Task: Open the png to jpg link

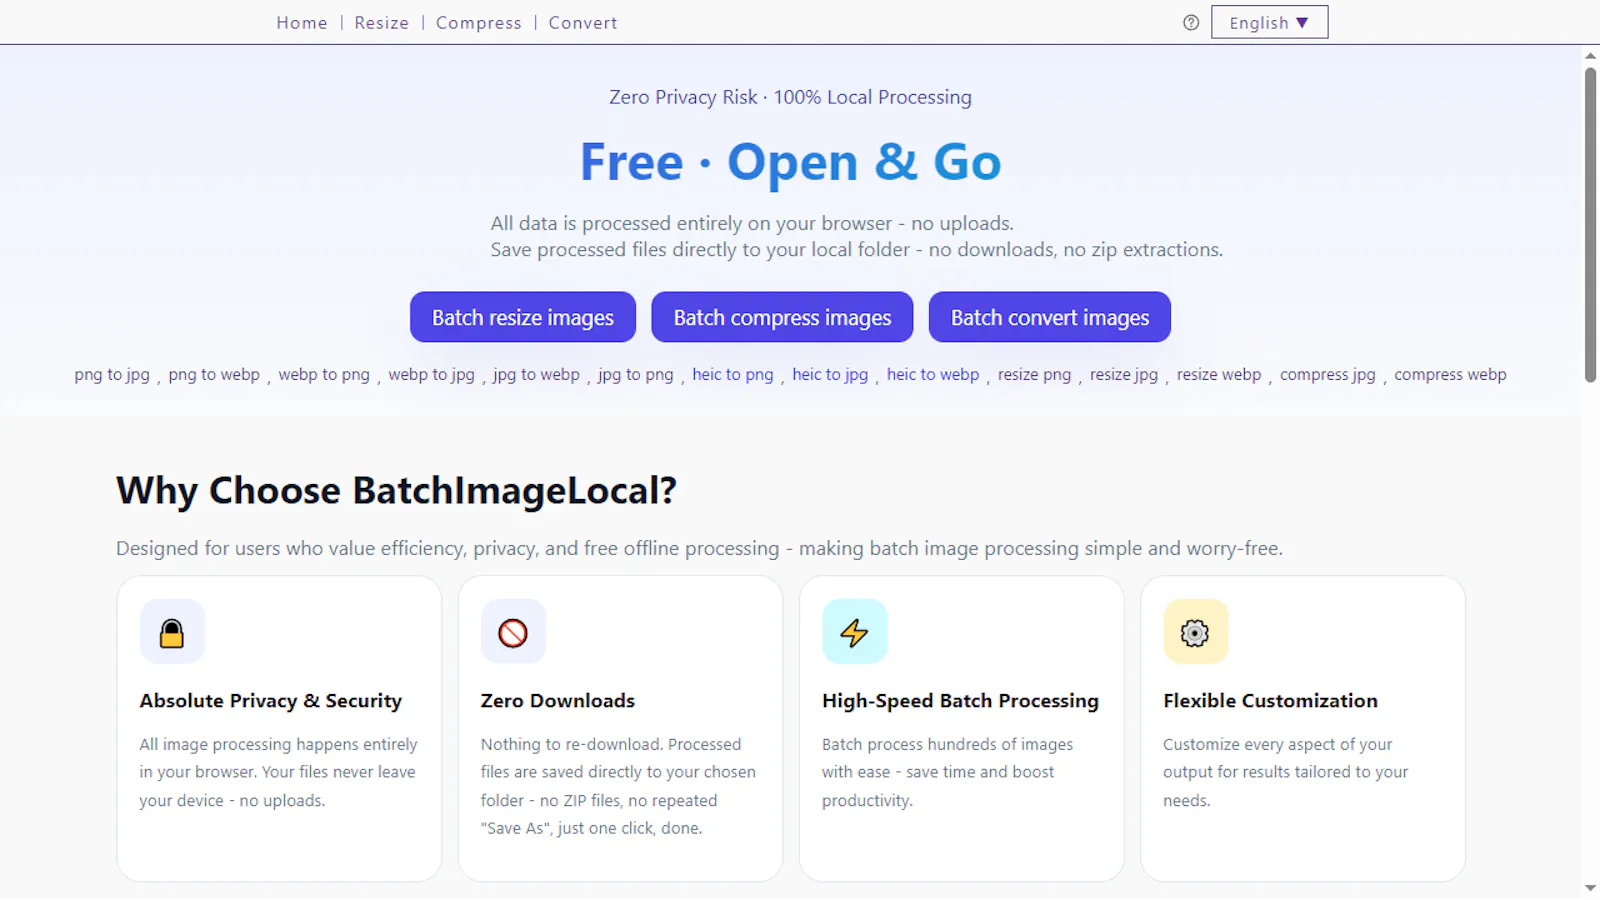Action: pos(112,375)
